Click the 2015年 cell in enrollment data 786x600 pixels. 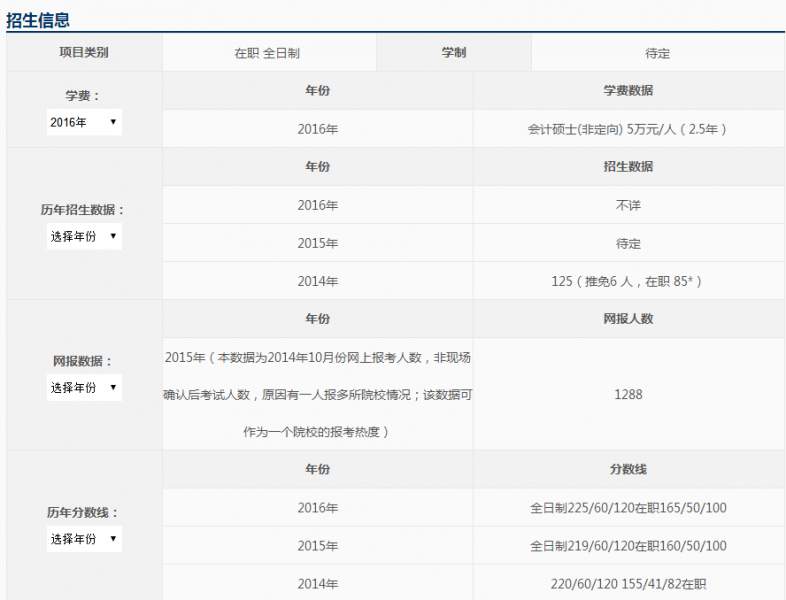pos(318,243)
